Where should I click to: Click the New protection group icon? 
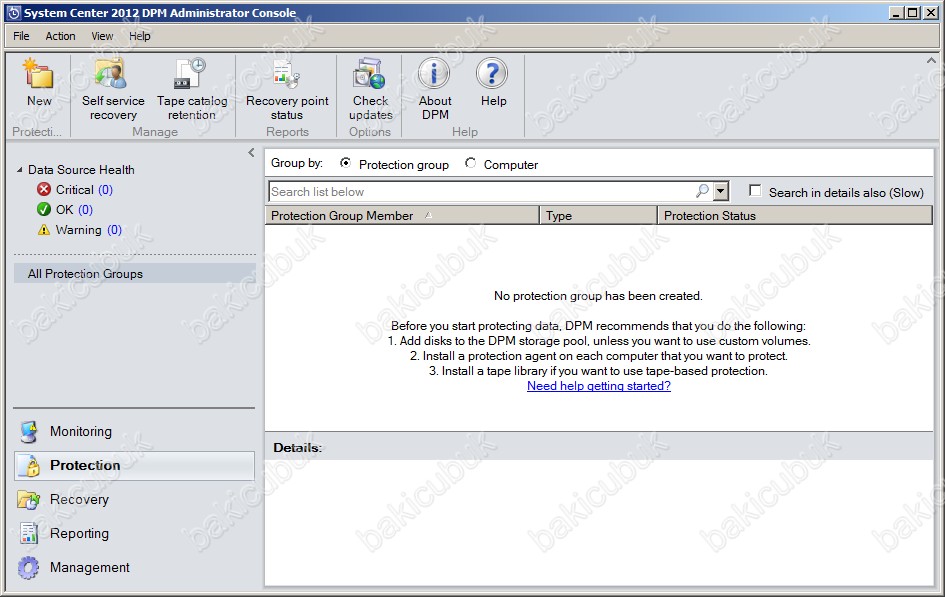(x=39, y=74)
